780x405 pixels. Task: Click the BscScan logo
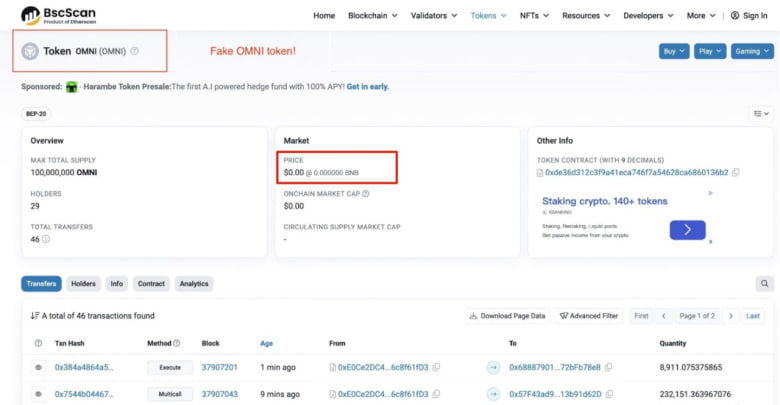coord(58,15)
